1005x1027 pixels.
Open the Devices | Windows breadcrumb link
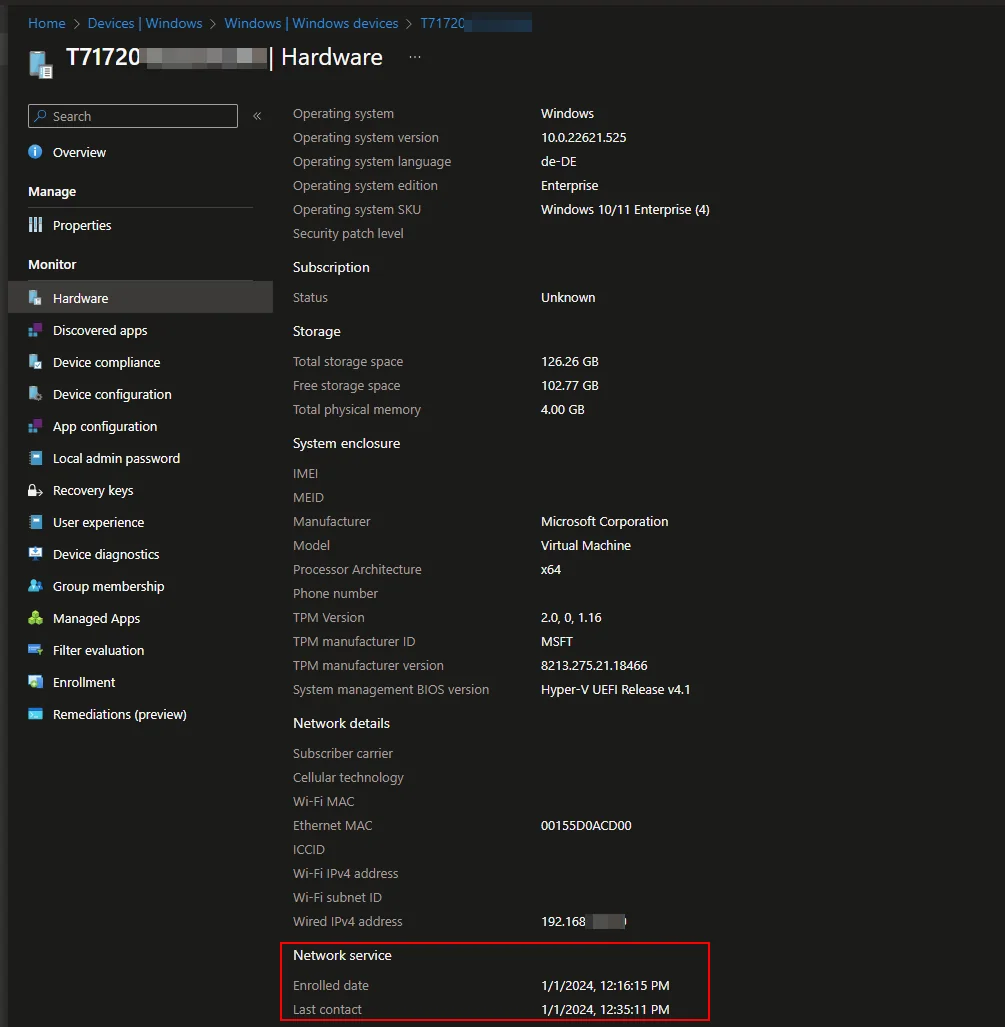click(x=145, y=24)
